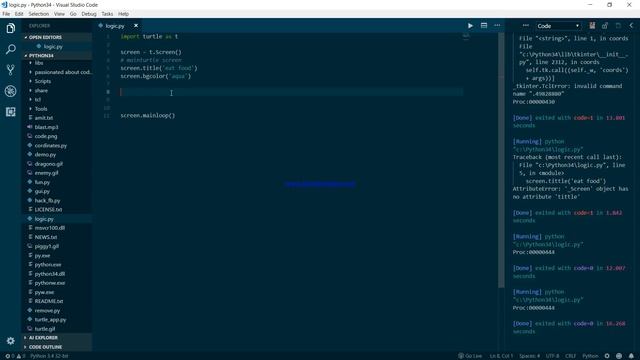
Task: Run code with the play button
Action: 470,26
